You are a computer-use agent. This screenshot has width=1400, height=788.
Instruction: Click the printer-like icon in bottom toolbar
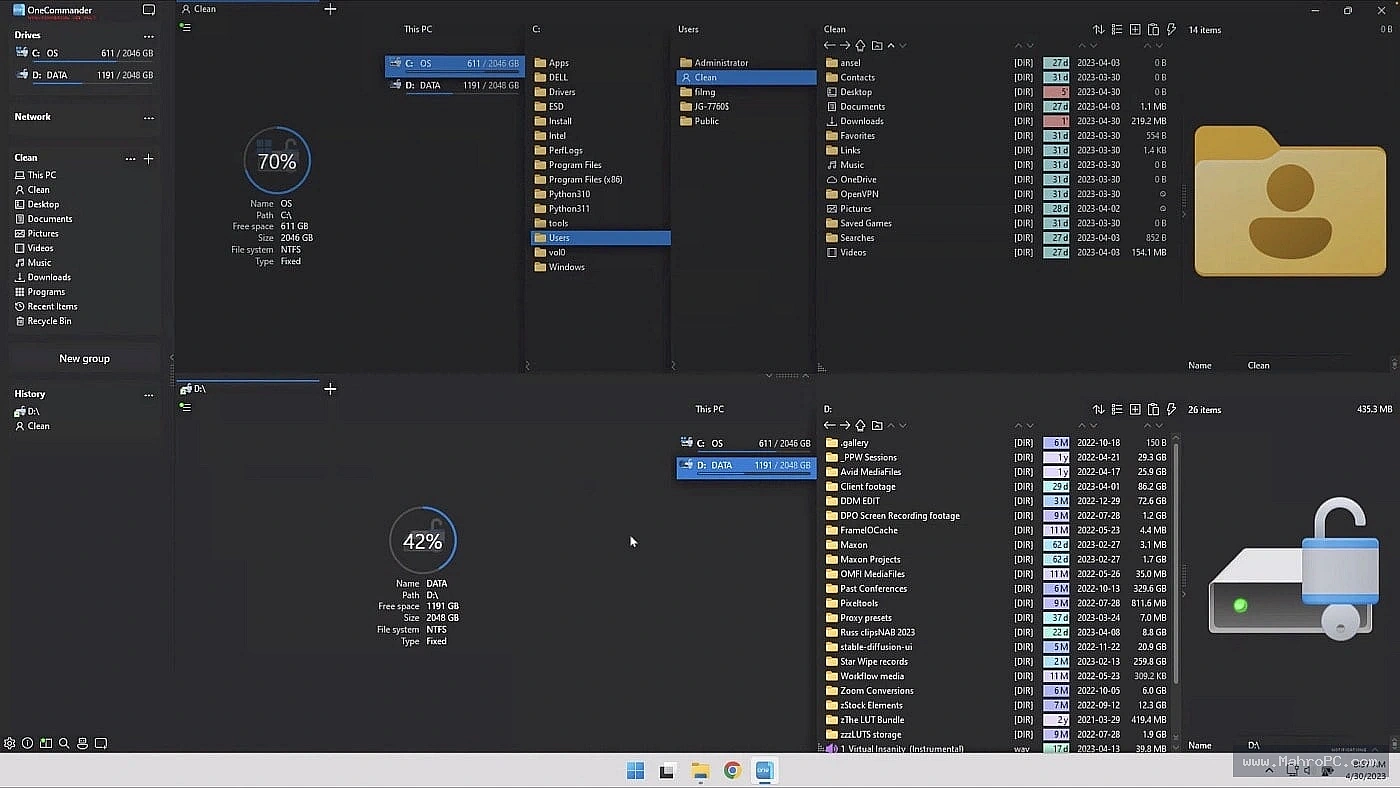pos(82,743)
